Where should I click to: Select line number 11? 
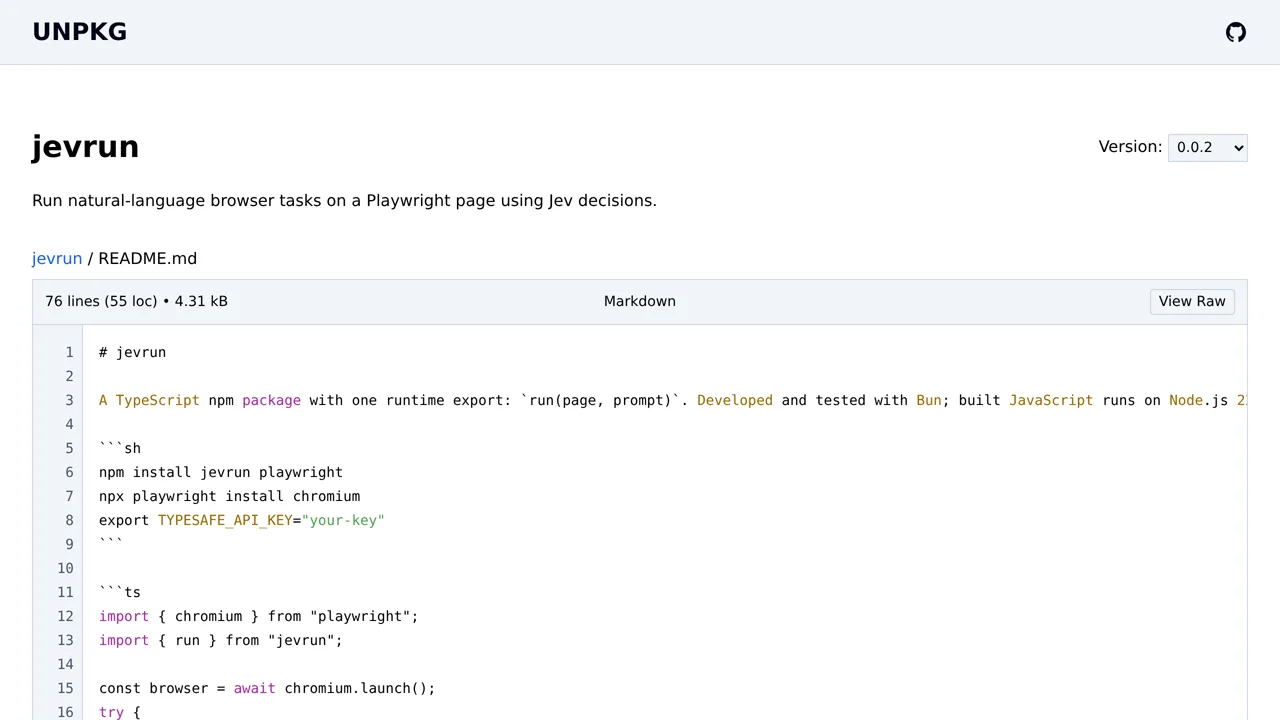coord(66,592)
